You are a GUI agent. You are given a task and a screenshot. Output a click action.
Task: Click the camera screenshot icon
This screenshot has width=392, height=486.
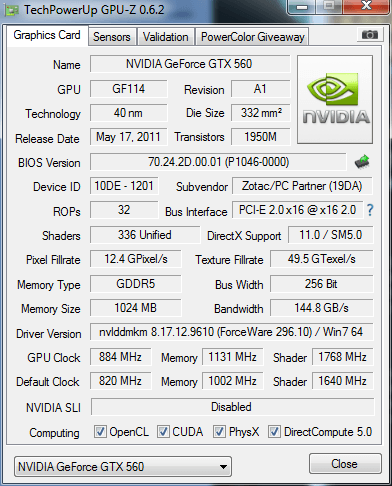369,35
